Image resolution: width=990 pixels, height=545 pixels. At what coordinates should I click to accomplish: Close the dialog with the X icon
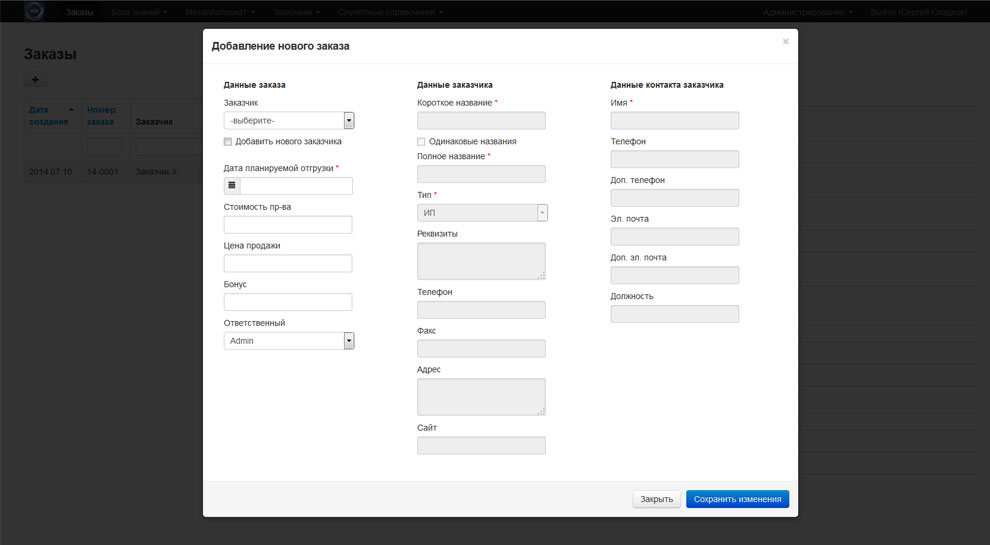pyautogui.click(x=785, y=42)
